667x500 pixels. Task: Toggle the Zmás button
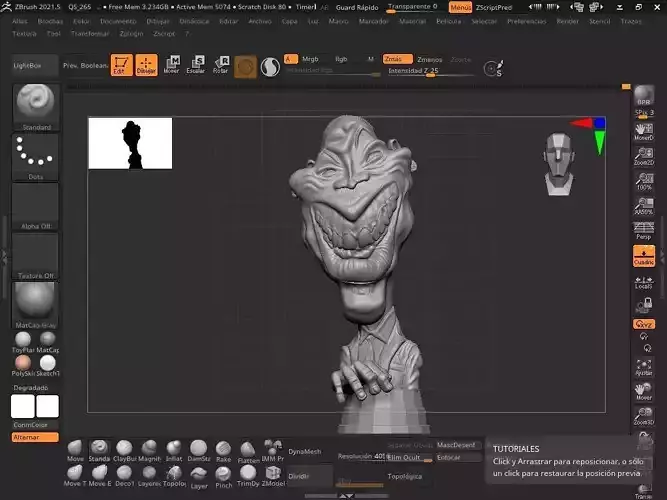point(397,59)
